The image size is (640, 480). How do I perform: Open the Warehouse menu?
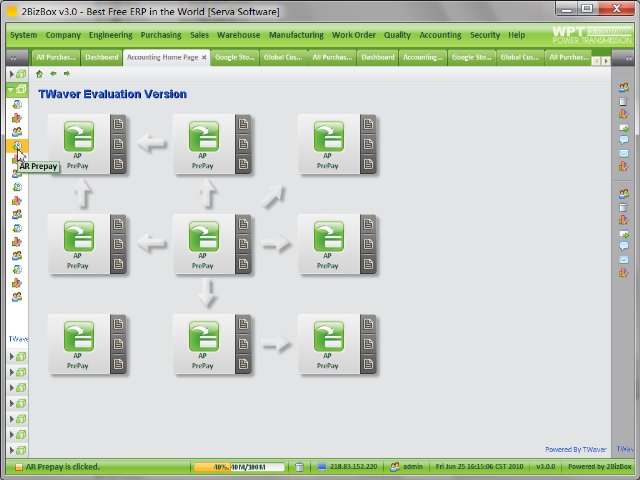tap(238, 35)
